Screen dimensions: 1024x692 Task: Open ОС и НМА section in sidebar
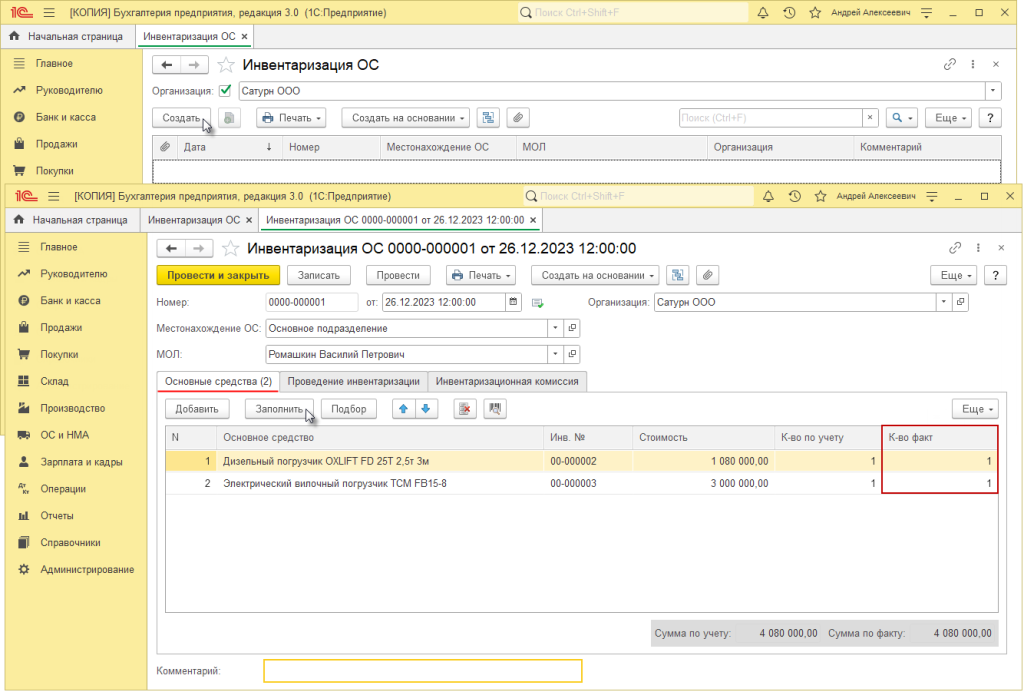pyautogui.click(x=65, y=435)
